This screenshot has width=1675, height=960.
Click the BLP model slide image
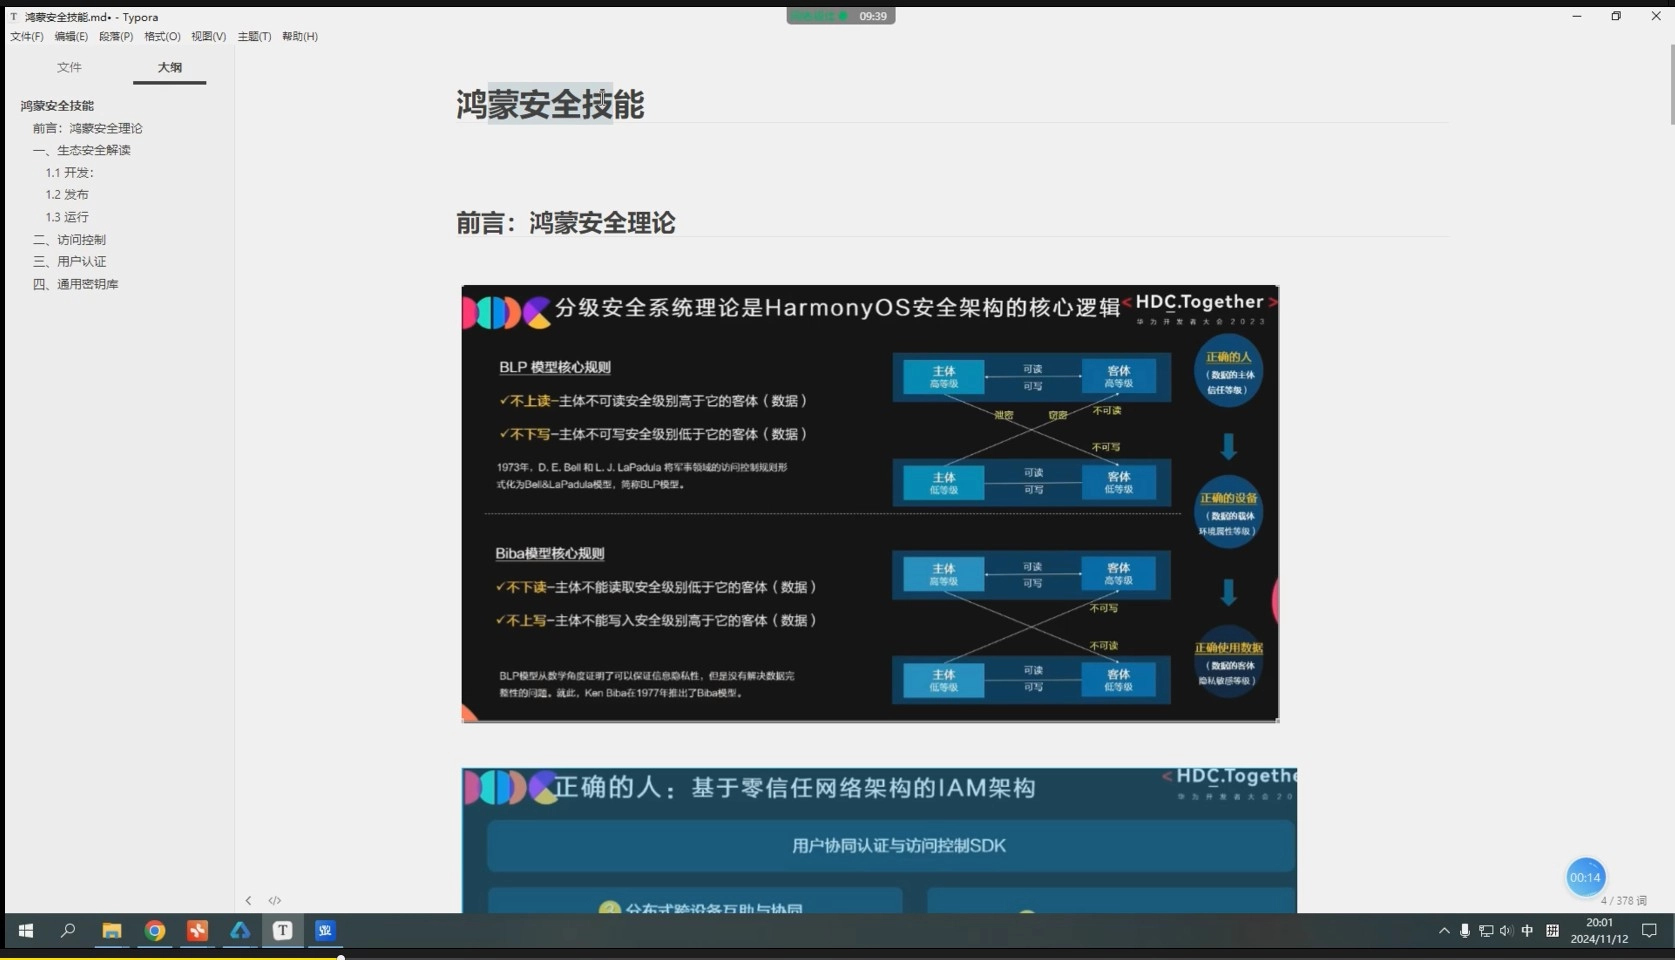[868, 503]
